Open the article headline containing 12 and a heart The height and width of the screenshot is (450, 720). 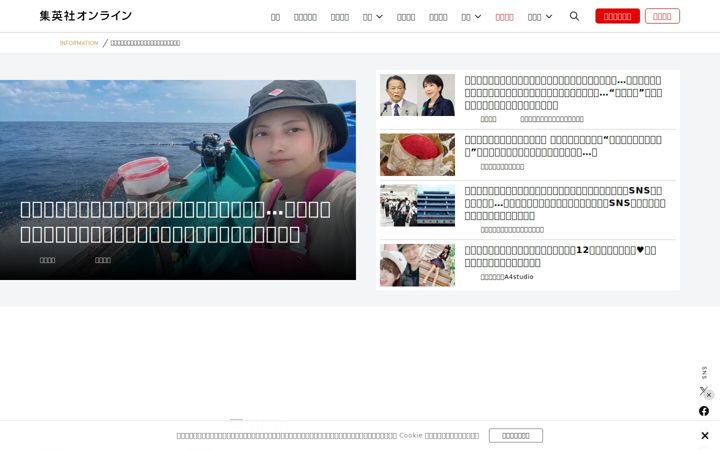pyautogui.click(x=560, y=256)
